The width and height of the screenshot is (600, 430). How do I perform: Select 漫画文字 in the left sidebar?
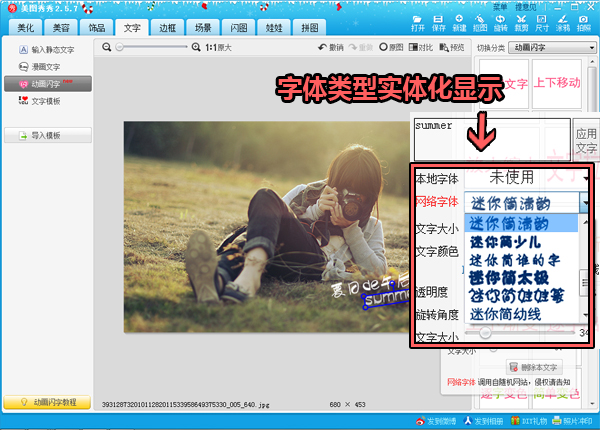(45, 66)
